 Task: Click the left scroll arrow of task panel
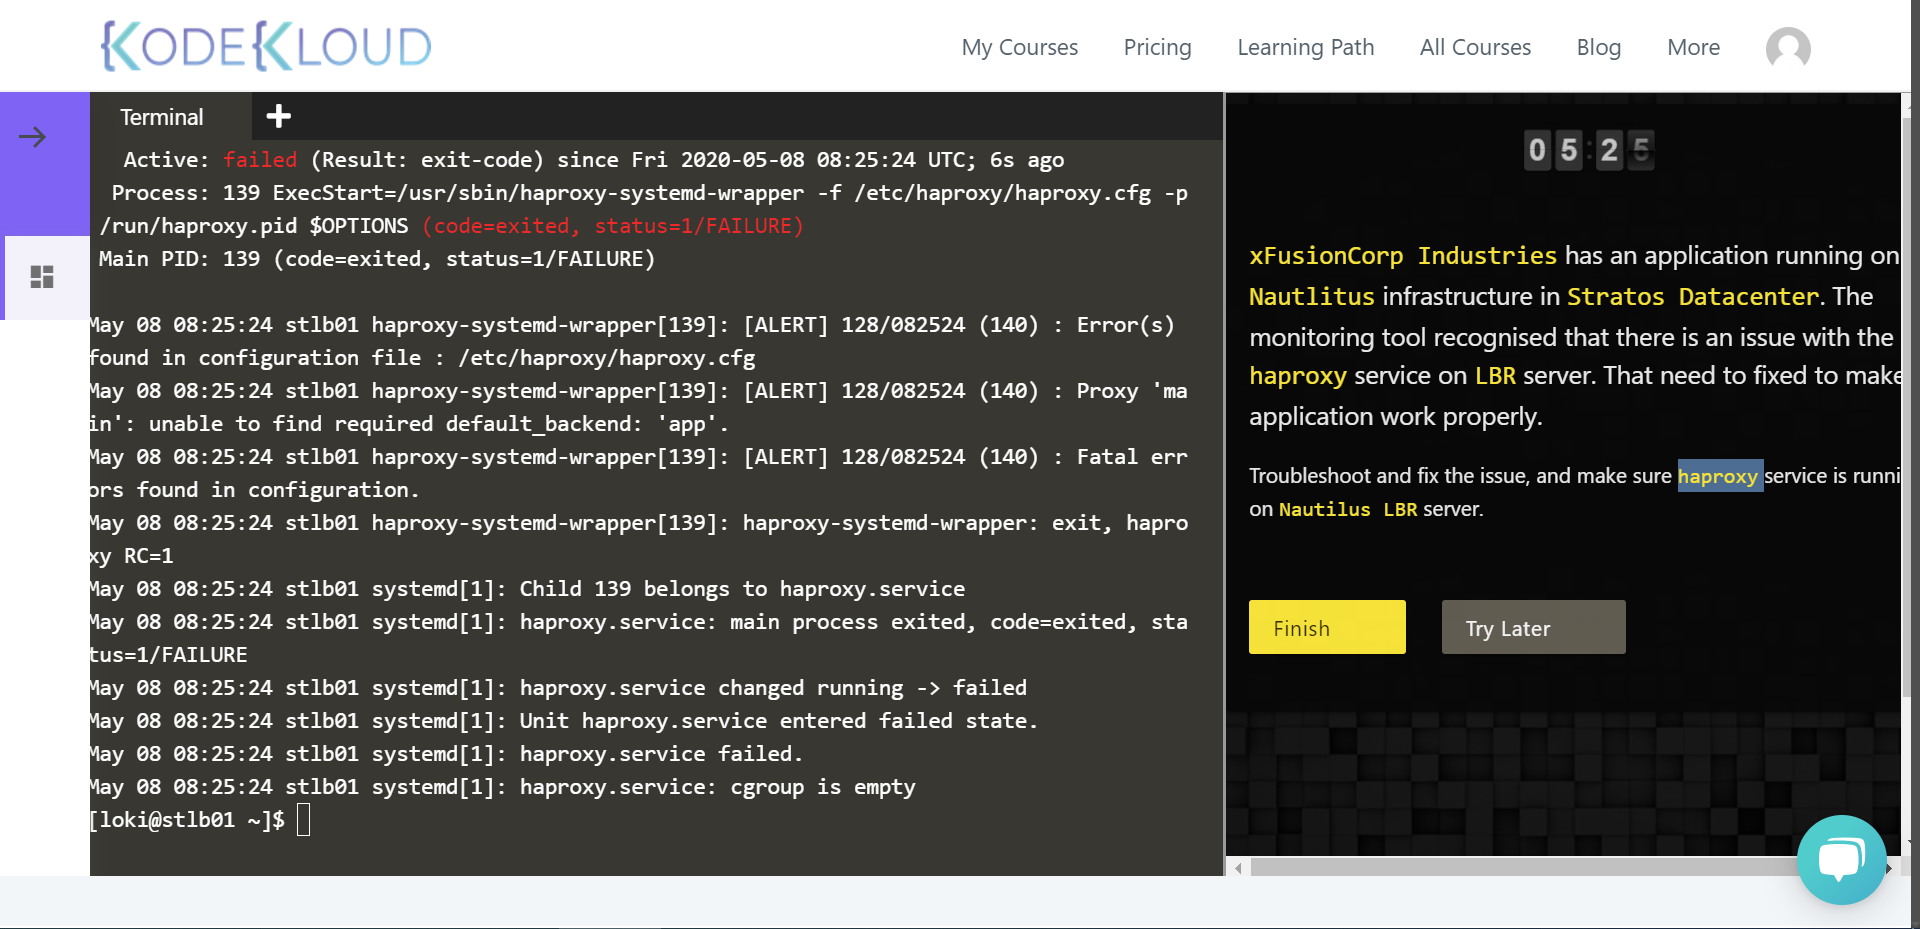click(x=1238, y=868)
